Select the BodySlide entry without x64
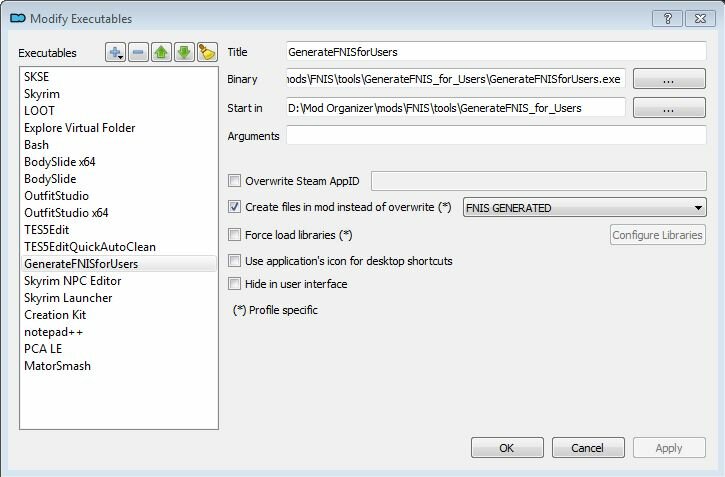This screenshot has height=477, width=725. [x=118, y=179]
